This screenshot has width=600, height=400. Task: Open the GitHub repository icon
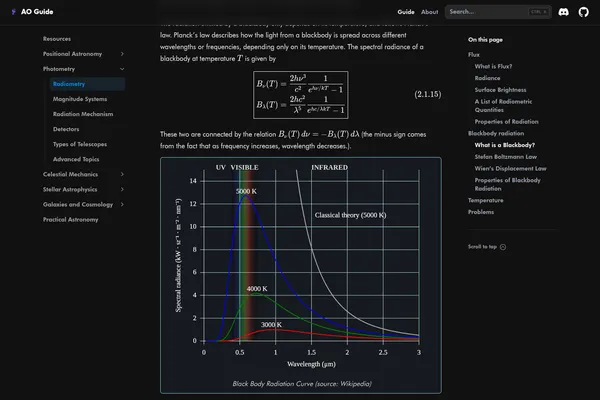[x=584, y=12]
